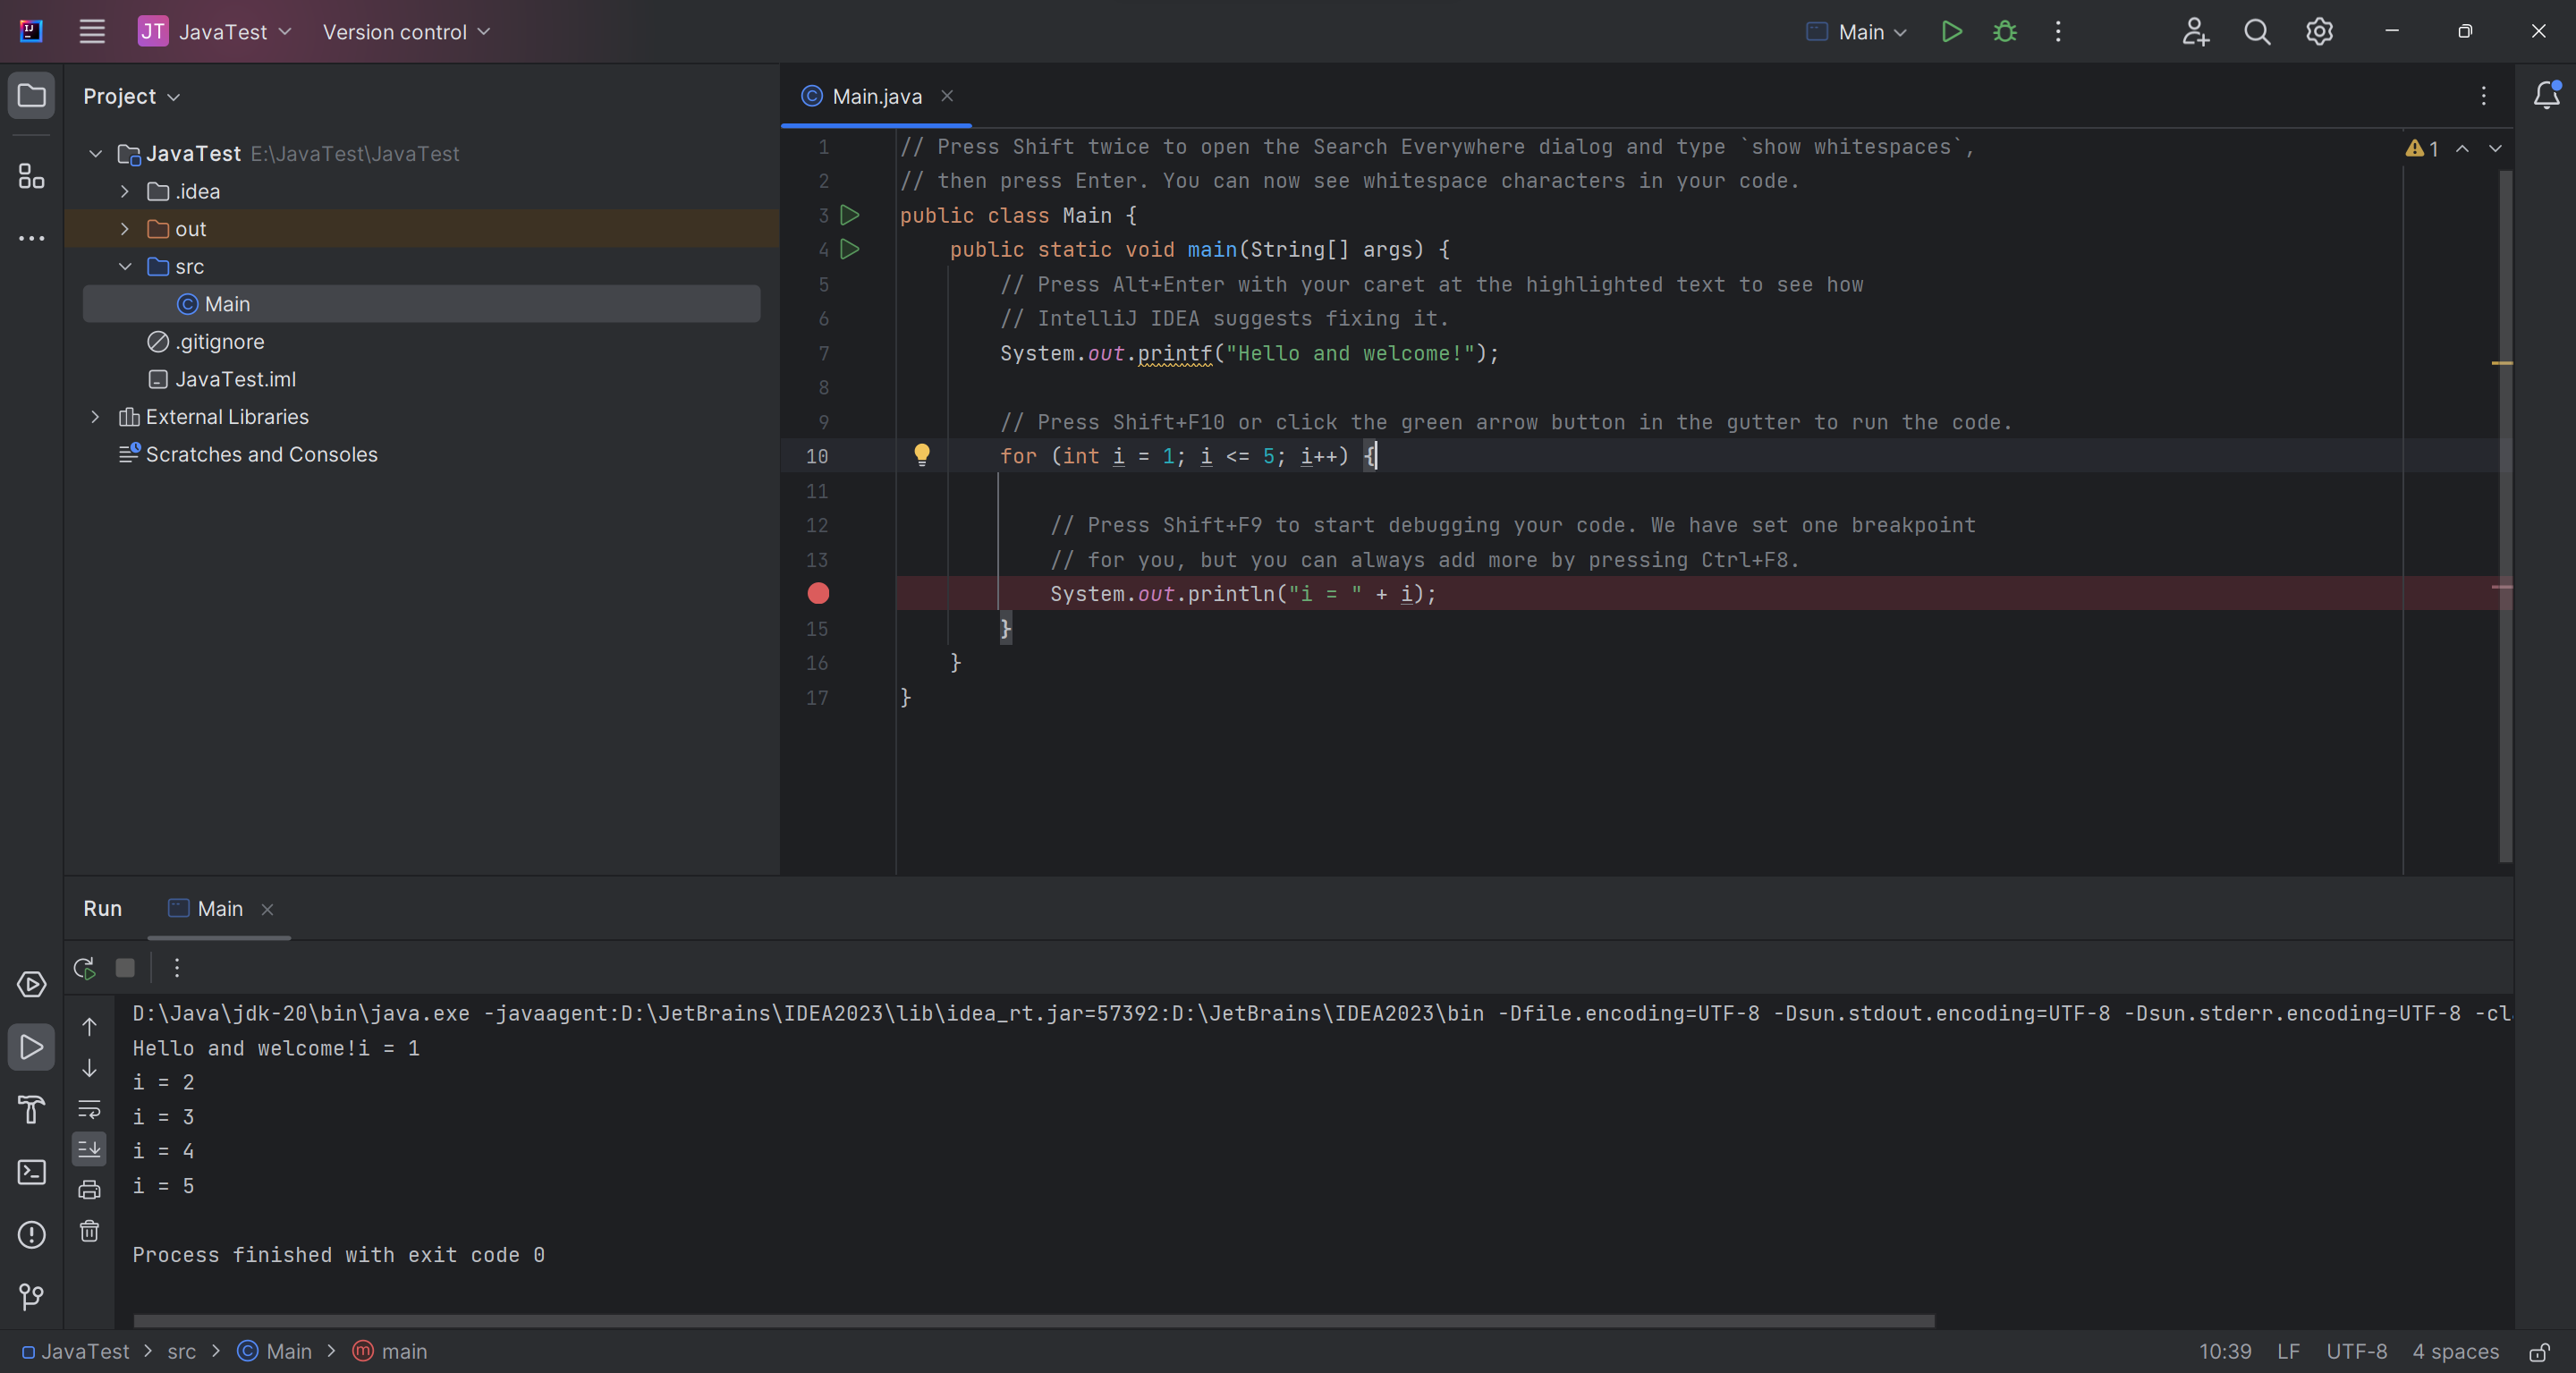Toggle scroll to end of console
Image resolution: width=2576 pixels, height=1373 pixels.
point(89,1149)
